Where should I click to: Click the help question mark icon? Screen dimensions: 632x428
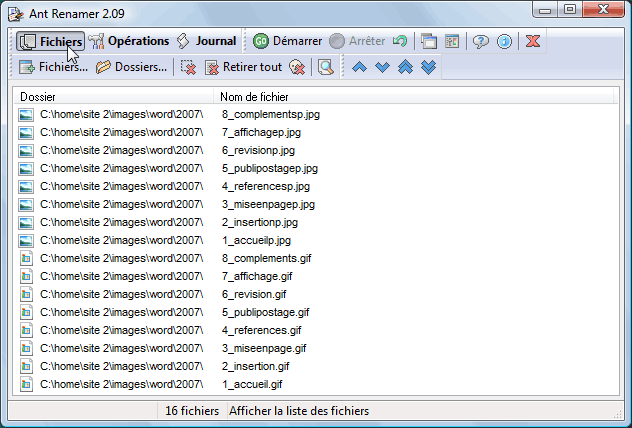pyautogui.click(x=481, y=42)
